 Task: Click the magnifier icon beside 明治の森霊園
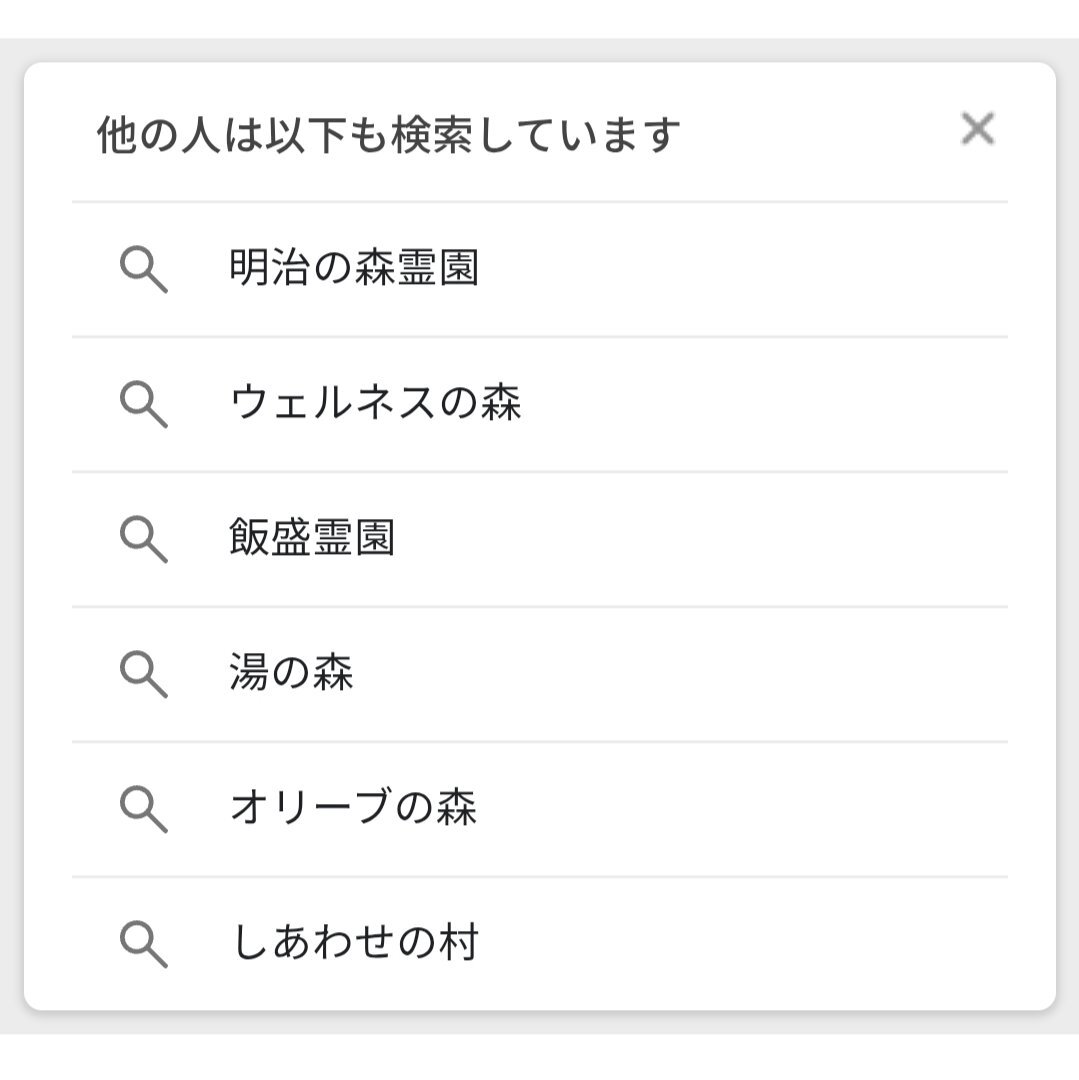pyautogui.click(x=144, y=269)
